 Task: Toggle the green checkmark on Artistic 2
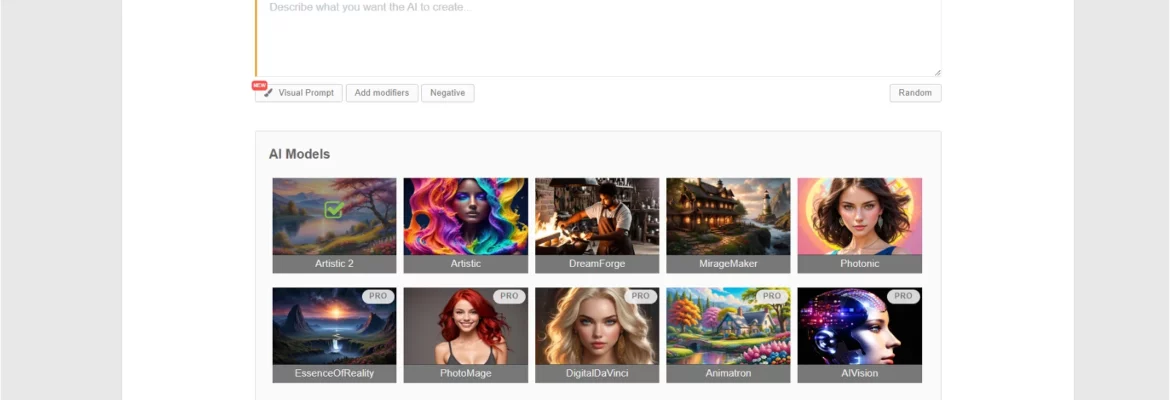334,209
